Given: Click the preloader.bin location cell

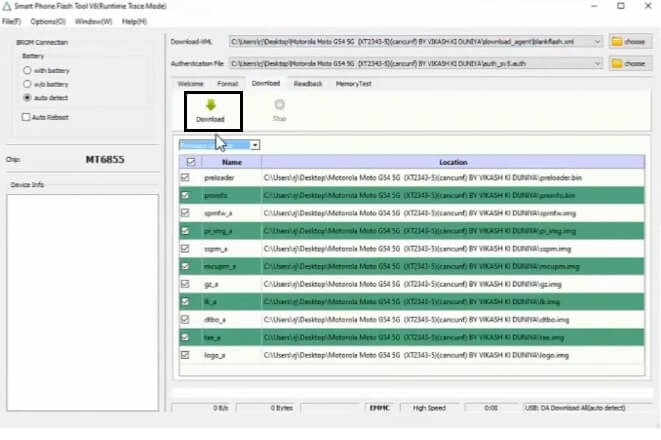Looking at the screenshot, I should coord(453,177).
